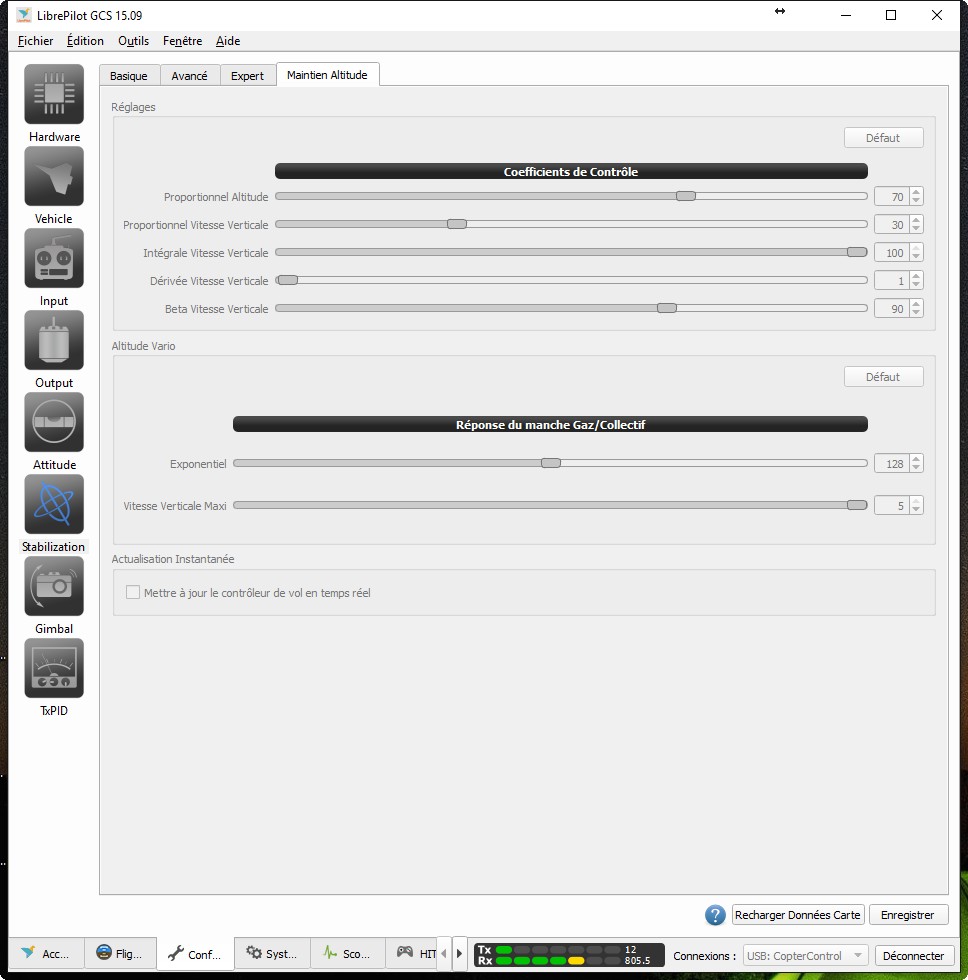
Task: Click the Exponentiel value field 128
Action: (892, 464)
